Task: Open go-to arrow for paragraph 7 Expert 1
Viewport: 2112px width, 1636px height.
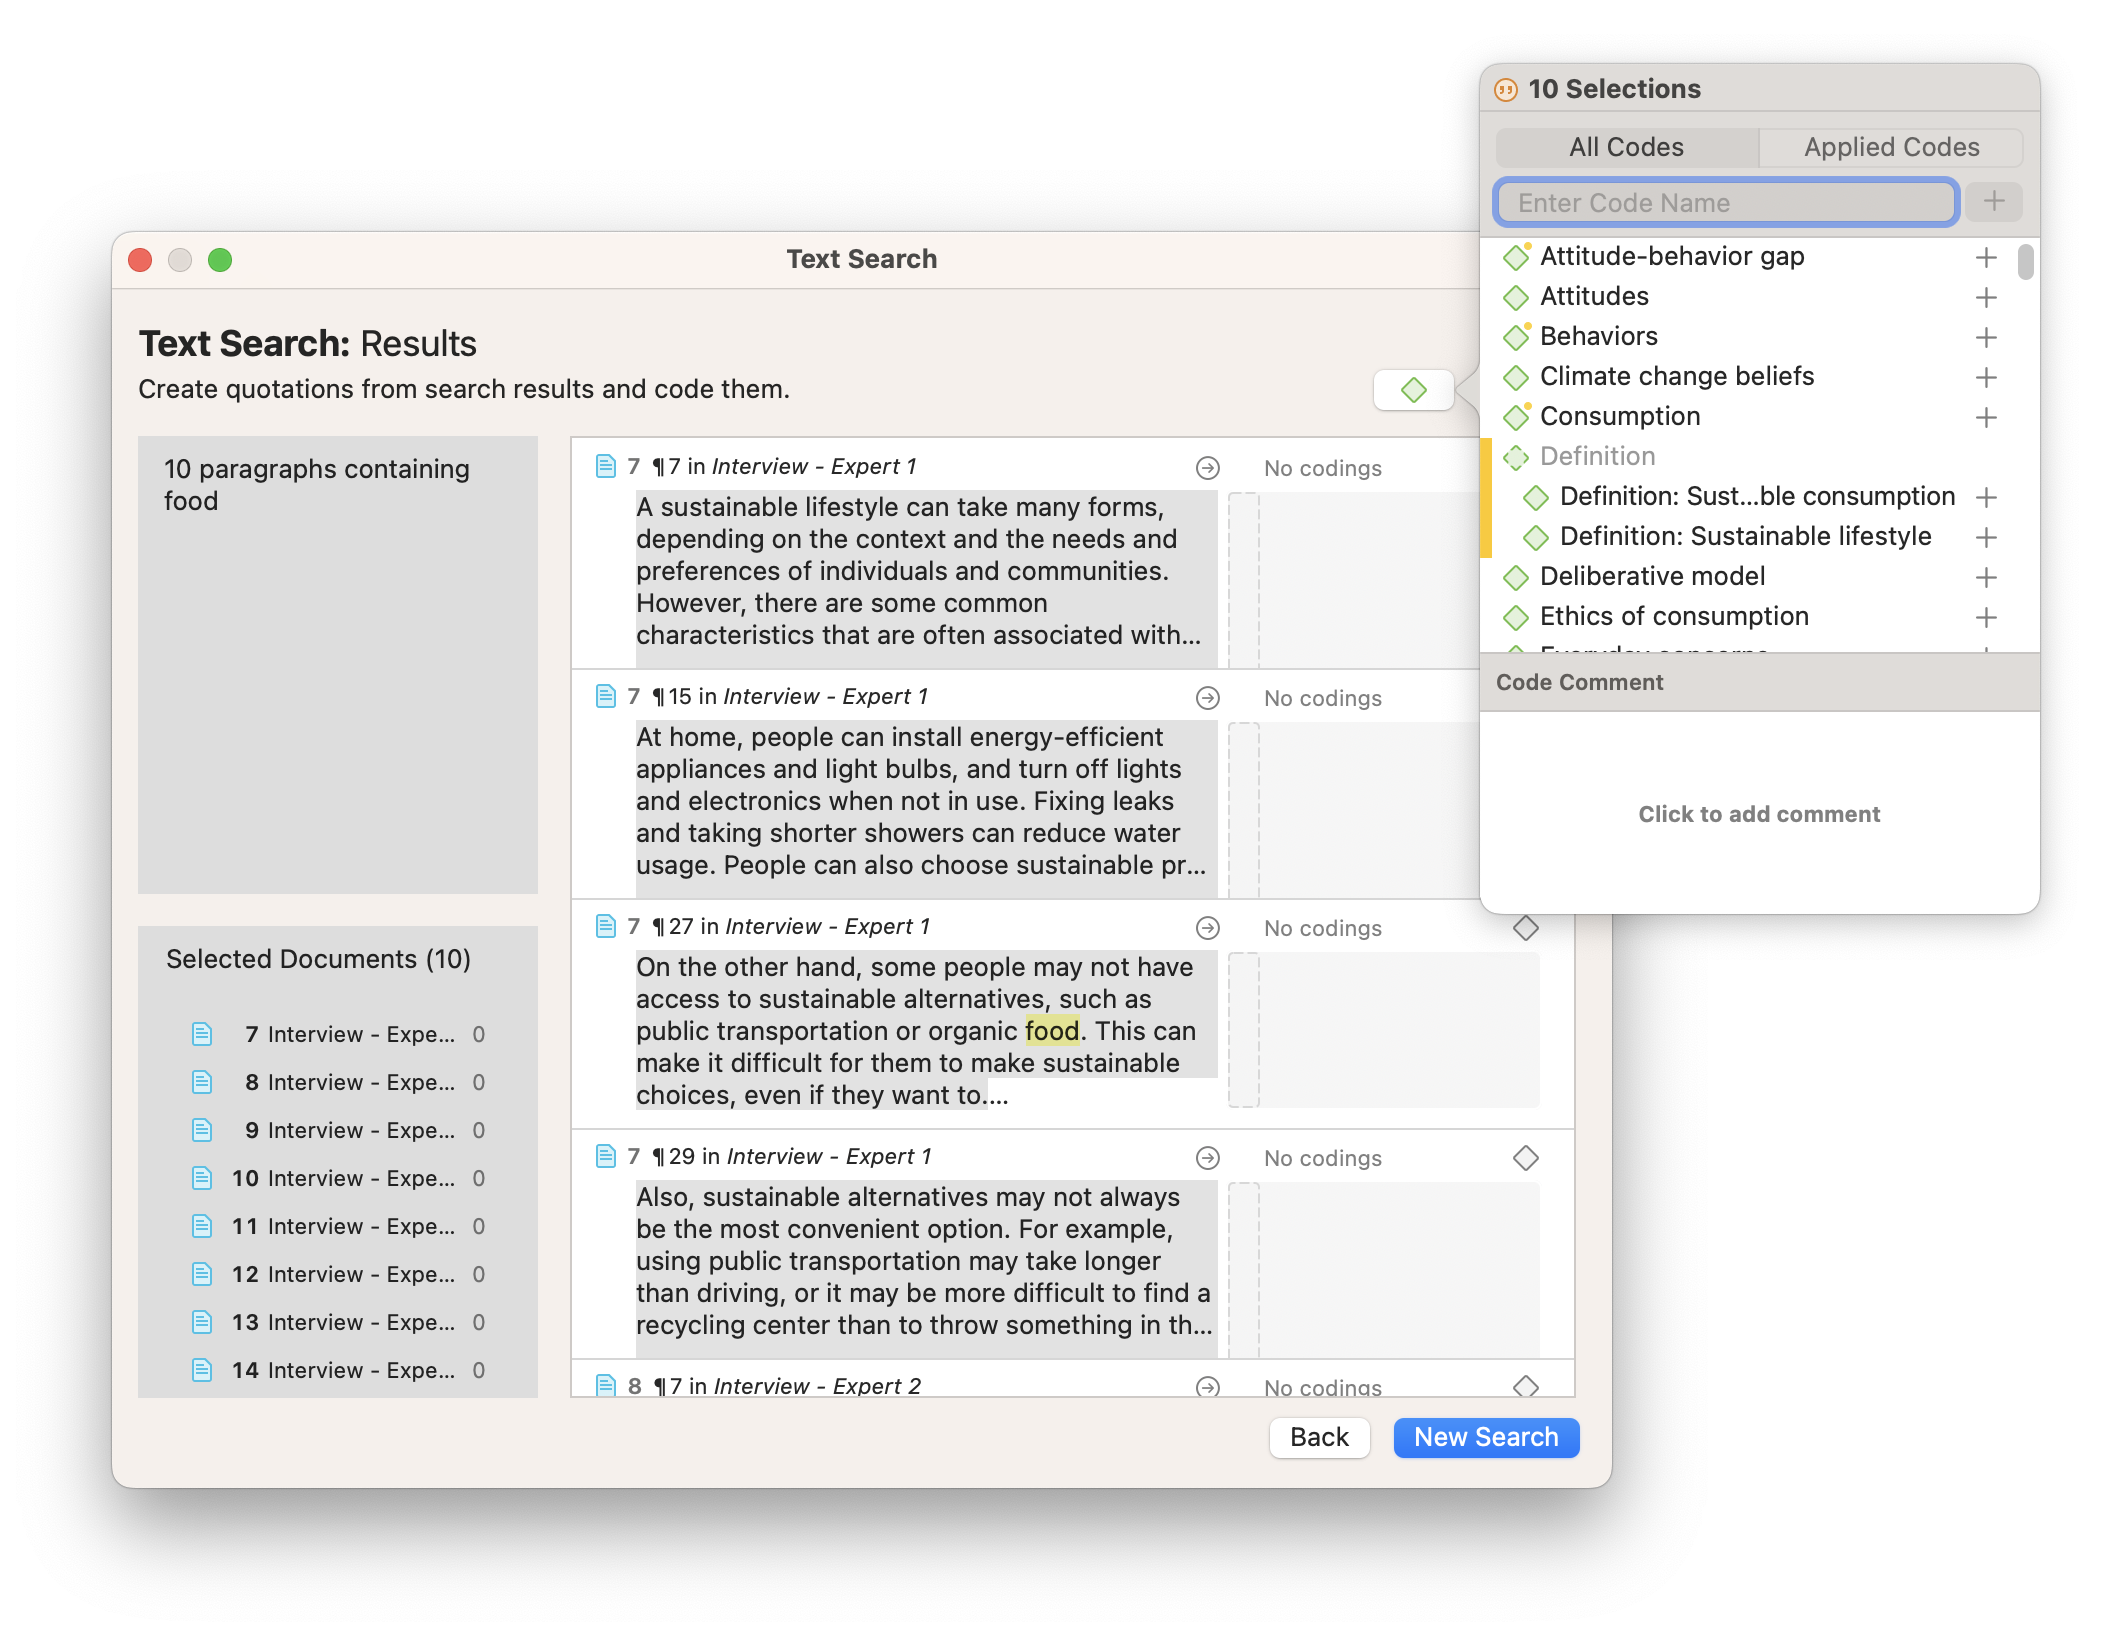Action: pos(1208,468)
